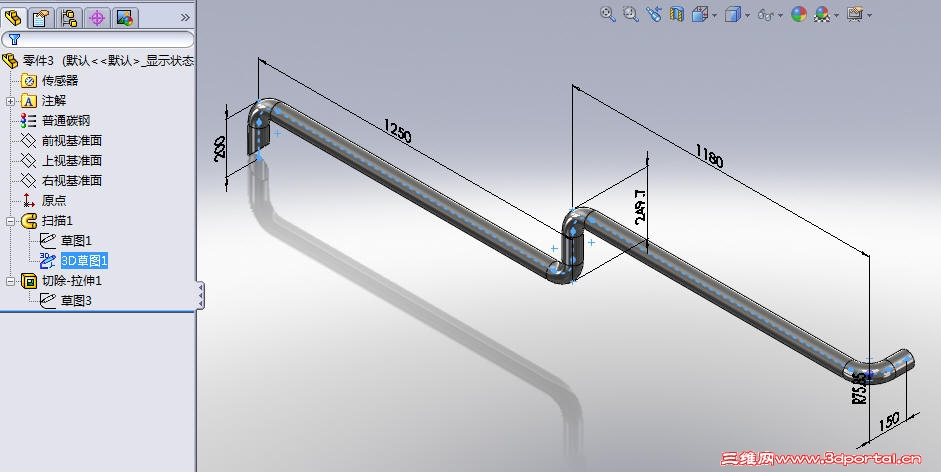
Task: Select the 注解 tree item
Action: (53, 101)
